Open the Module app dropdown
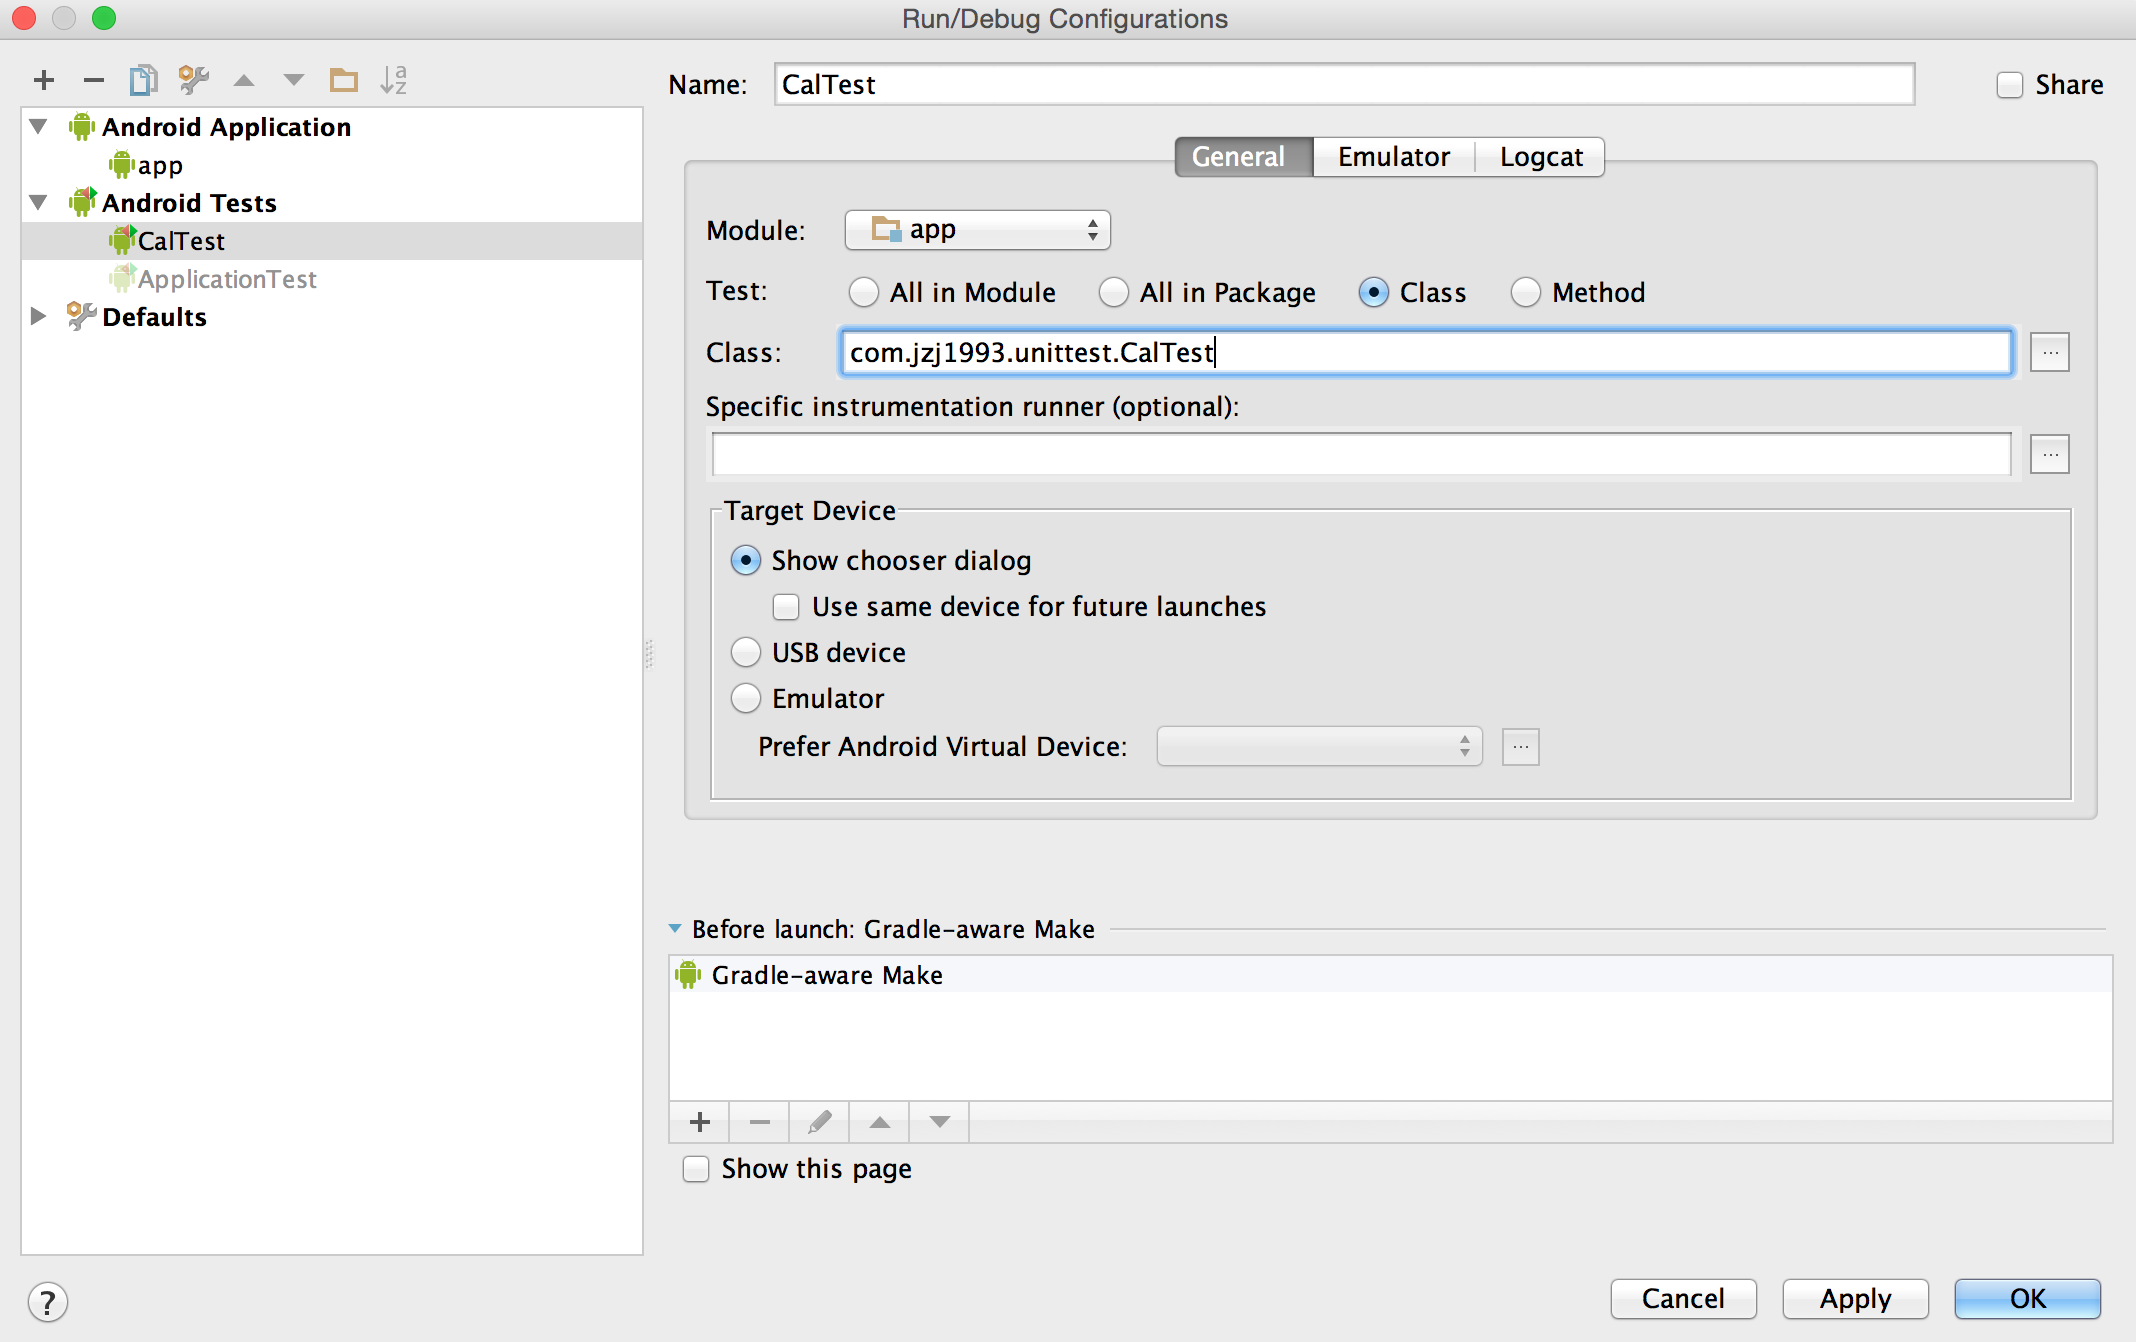2136x1342 pixels. (977, 230)
